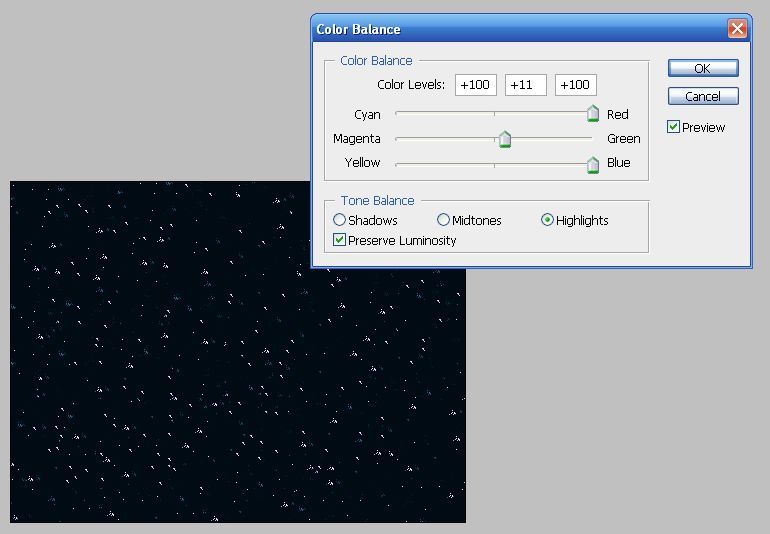Screen dimensions: 770x534
Task: Click the Yellow-Blue slider handle
Action: 593,165
